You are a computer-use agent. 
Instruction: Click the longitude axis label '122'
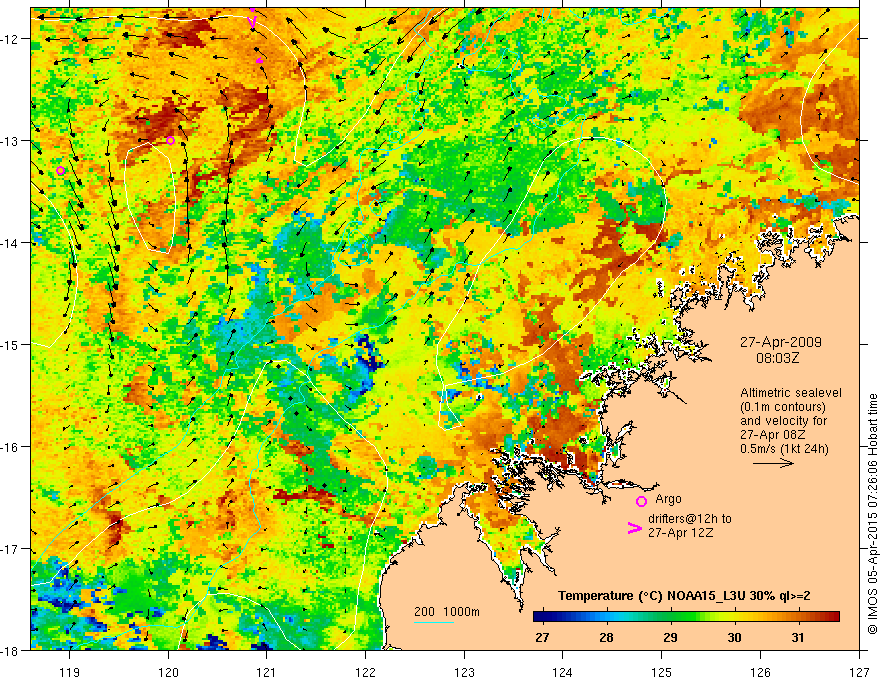pos(365,672)
